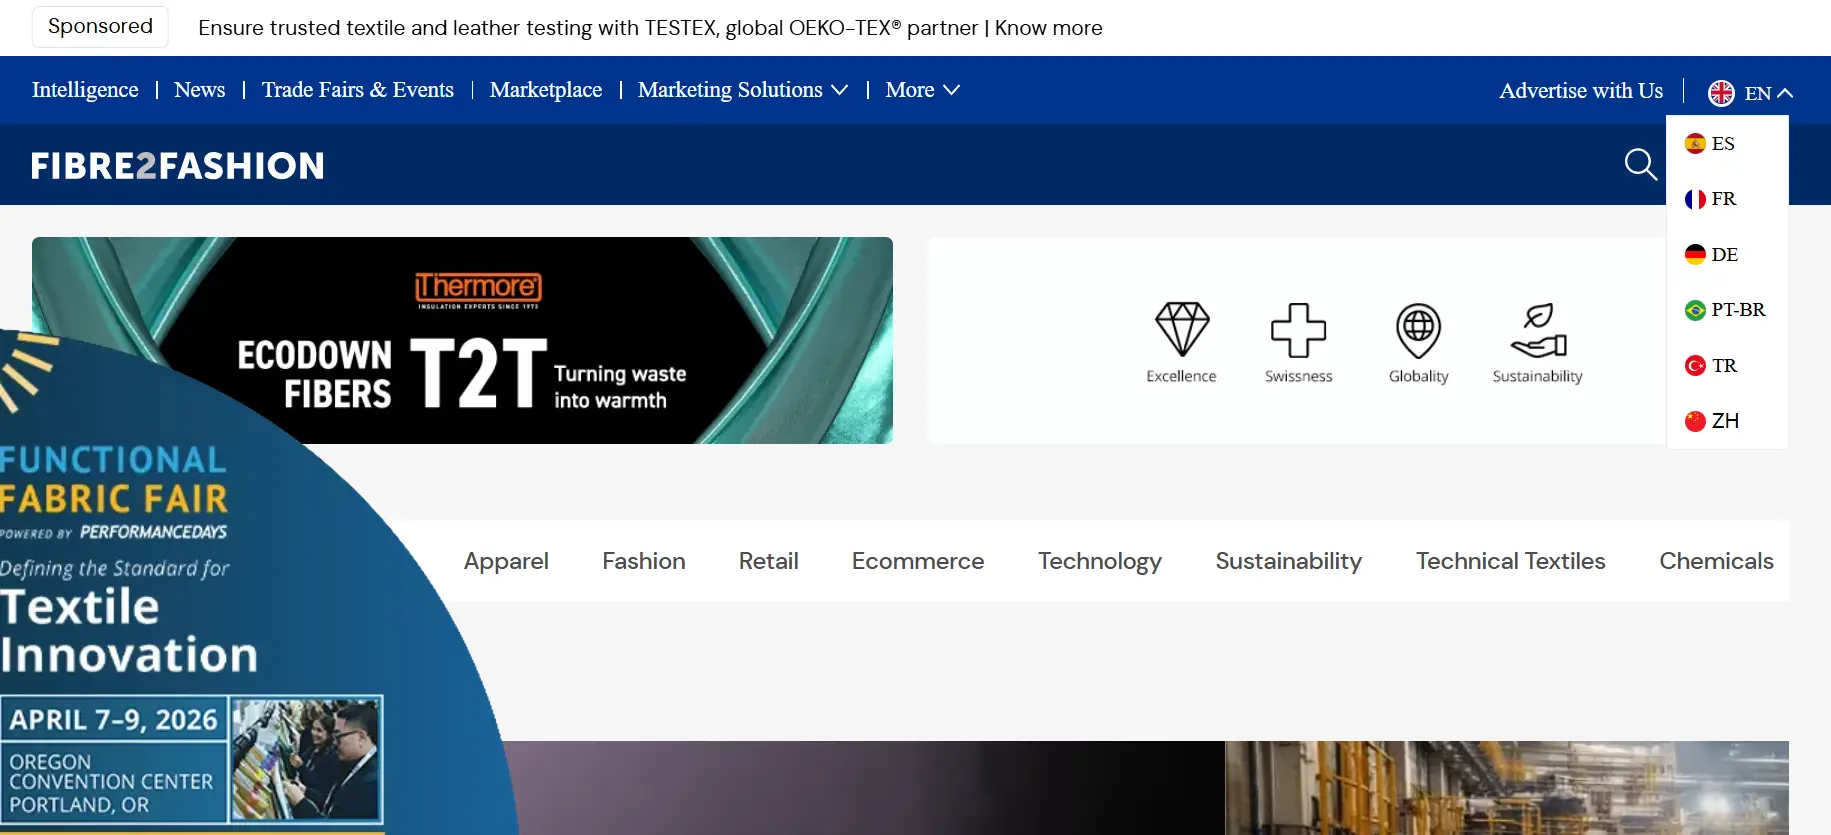This screenshot has height=835, width=1831.
Task: Switch to the Technical Textiles tab
Action: click(x=1511, y=561)
